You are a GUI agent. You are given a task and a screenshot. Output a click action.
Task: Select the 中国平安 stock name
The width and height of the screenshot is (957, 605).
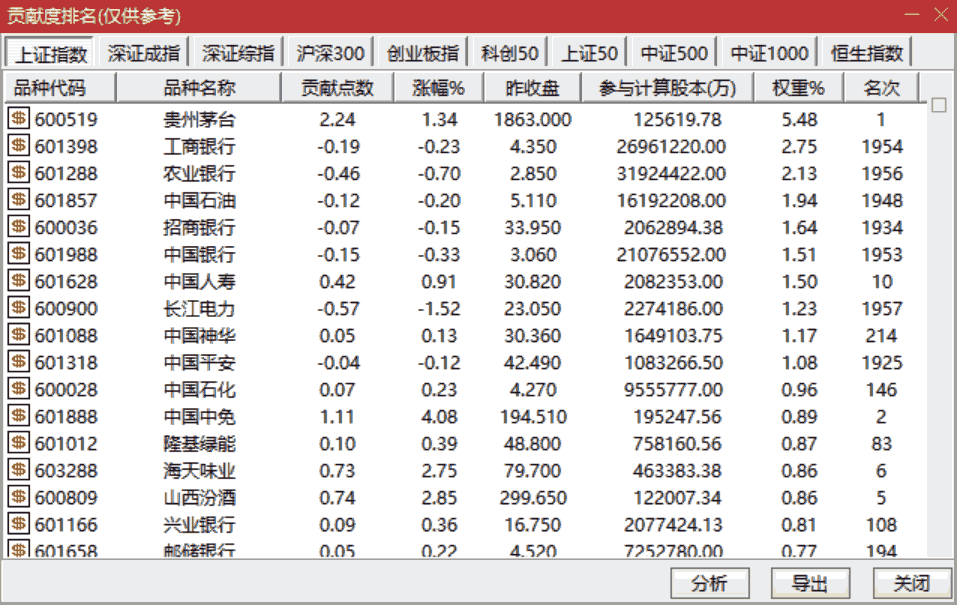point(199,362)
